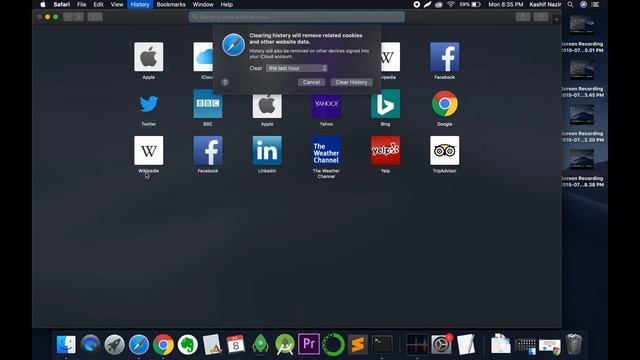Select Screen Recording 5.01 PM desktop file
The width and height of the screenshot is (640, 360).
[582, 35]
